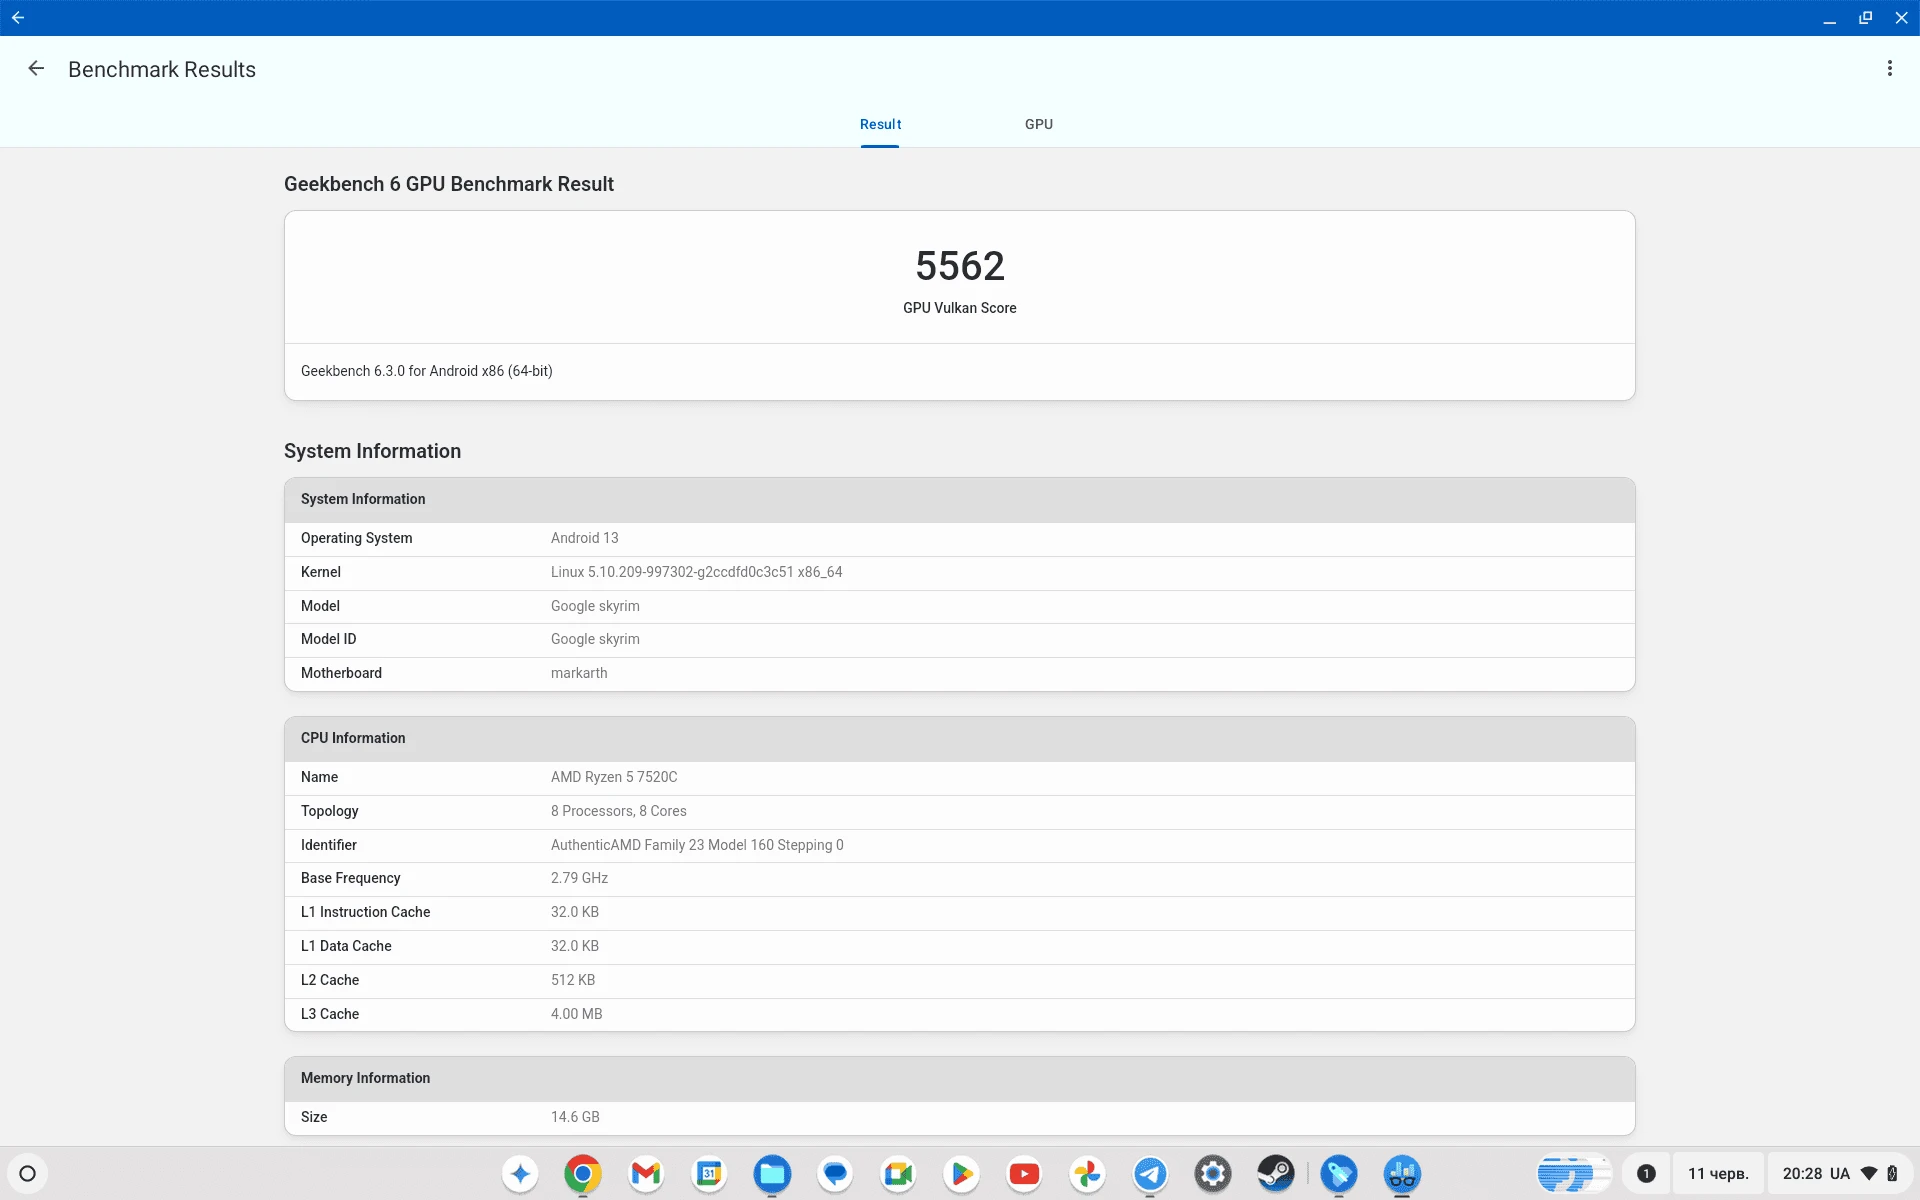The width and height of the screenshot is (1920, 1200).
Task: Open Telegram from the shelf
Action: coord(1150,1173)
